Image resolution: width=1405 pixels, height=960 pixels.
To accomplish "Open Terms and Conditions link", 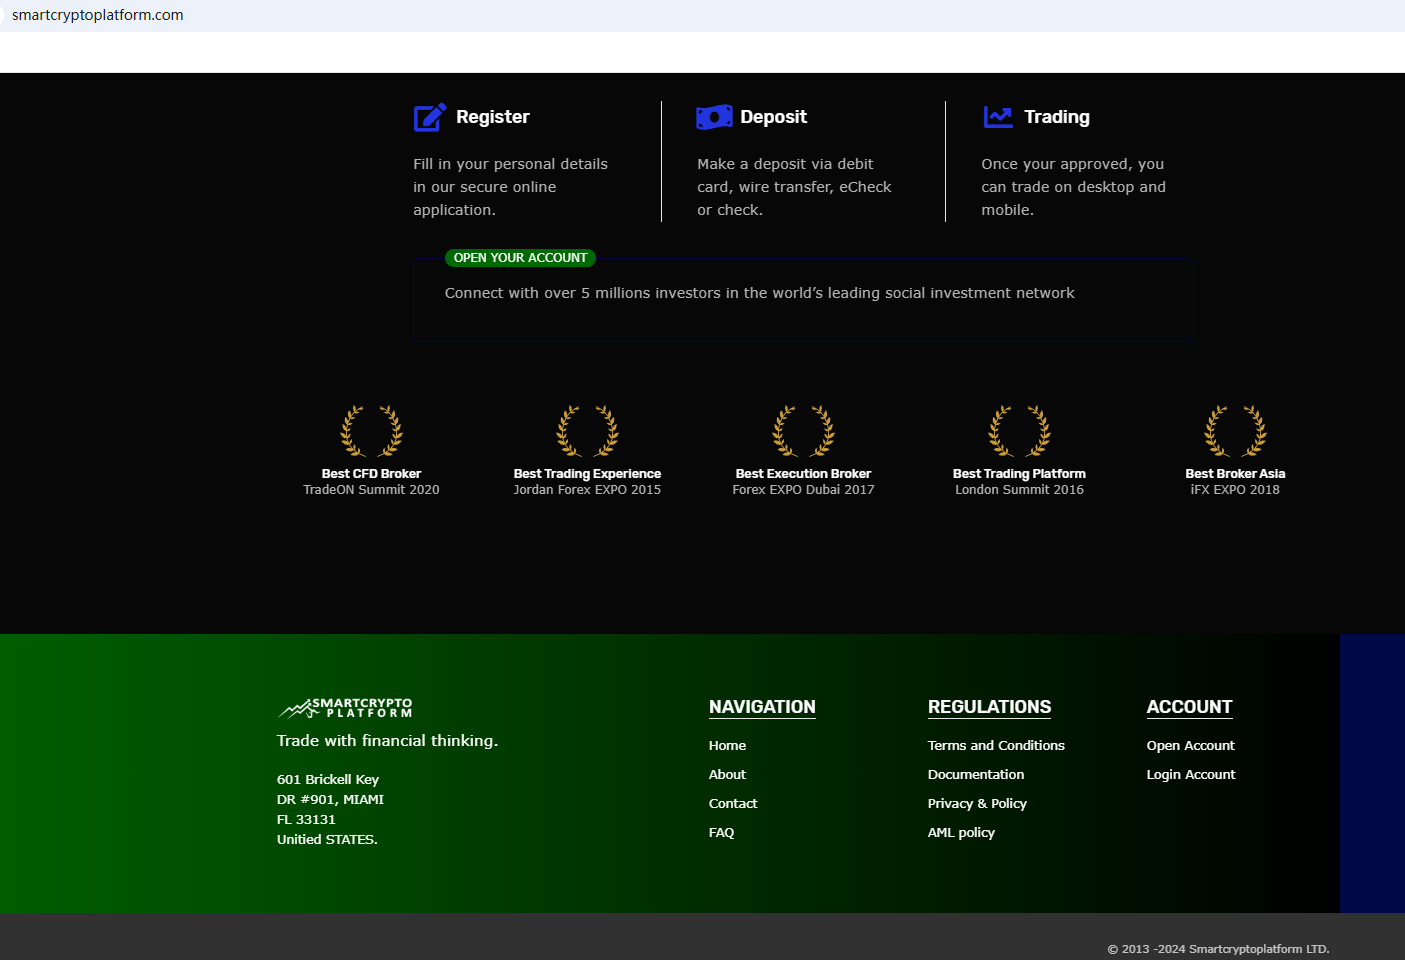I will 996,745.
